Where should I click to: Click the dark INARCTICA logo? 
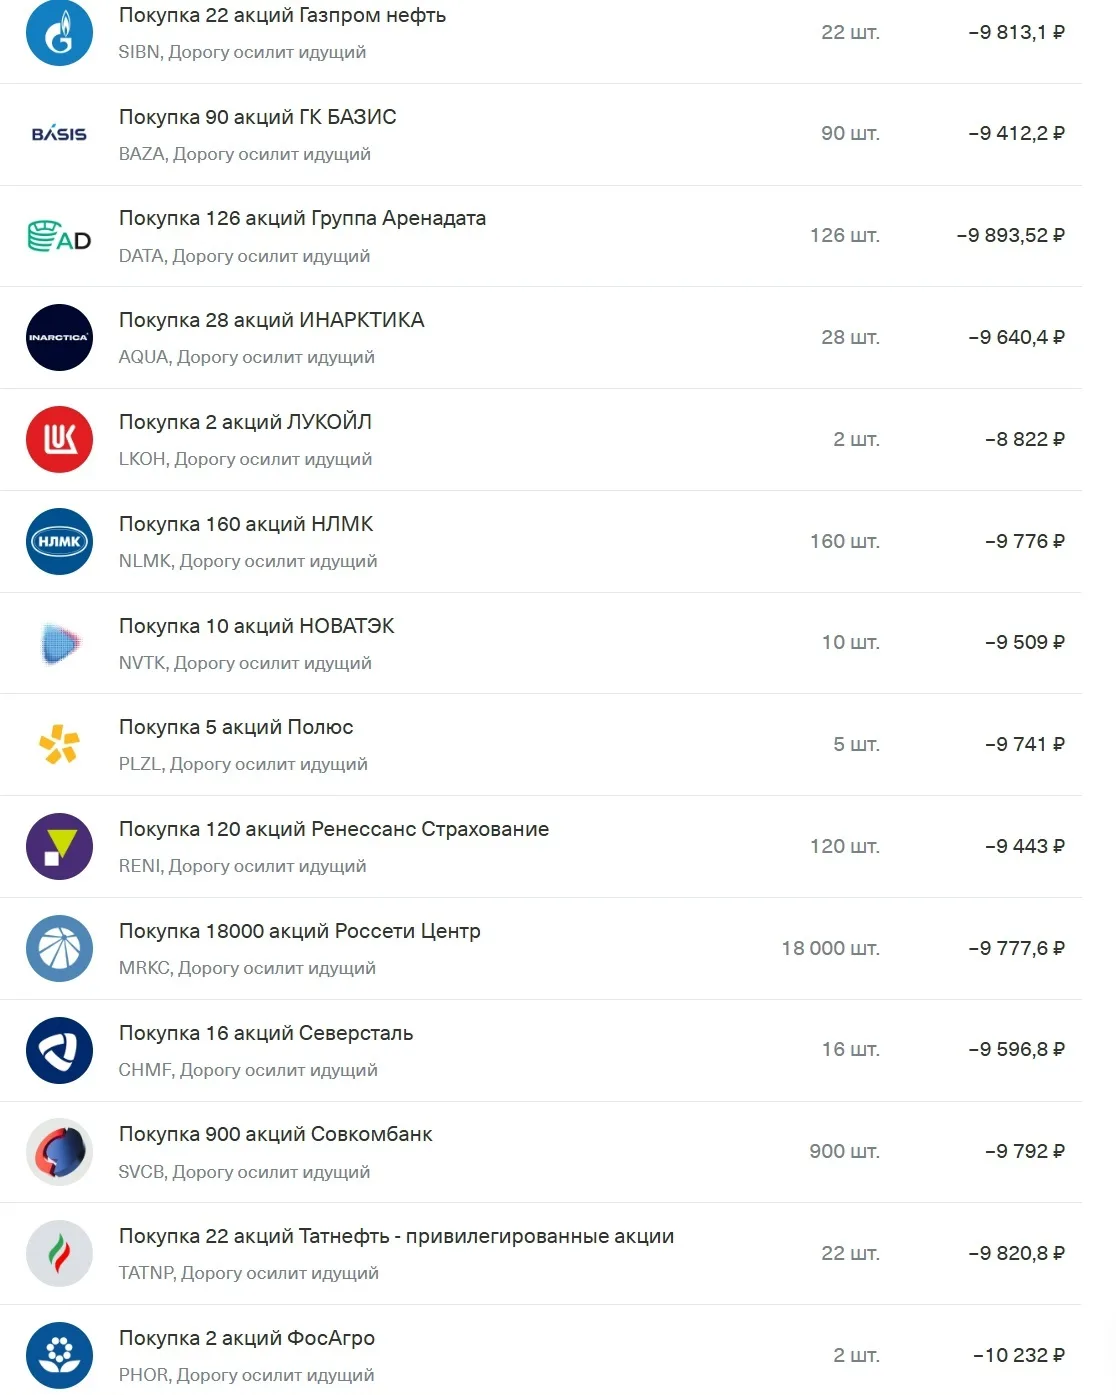tap(59, 338)
